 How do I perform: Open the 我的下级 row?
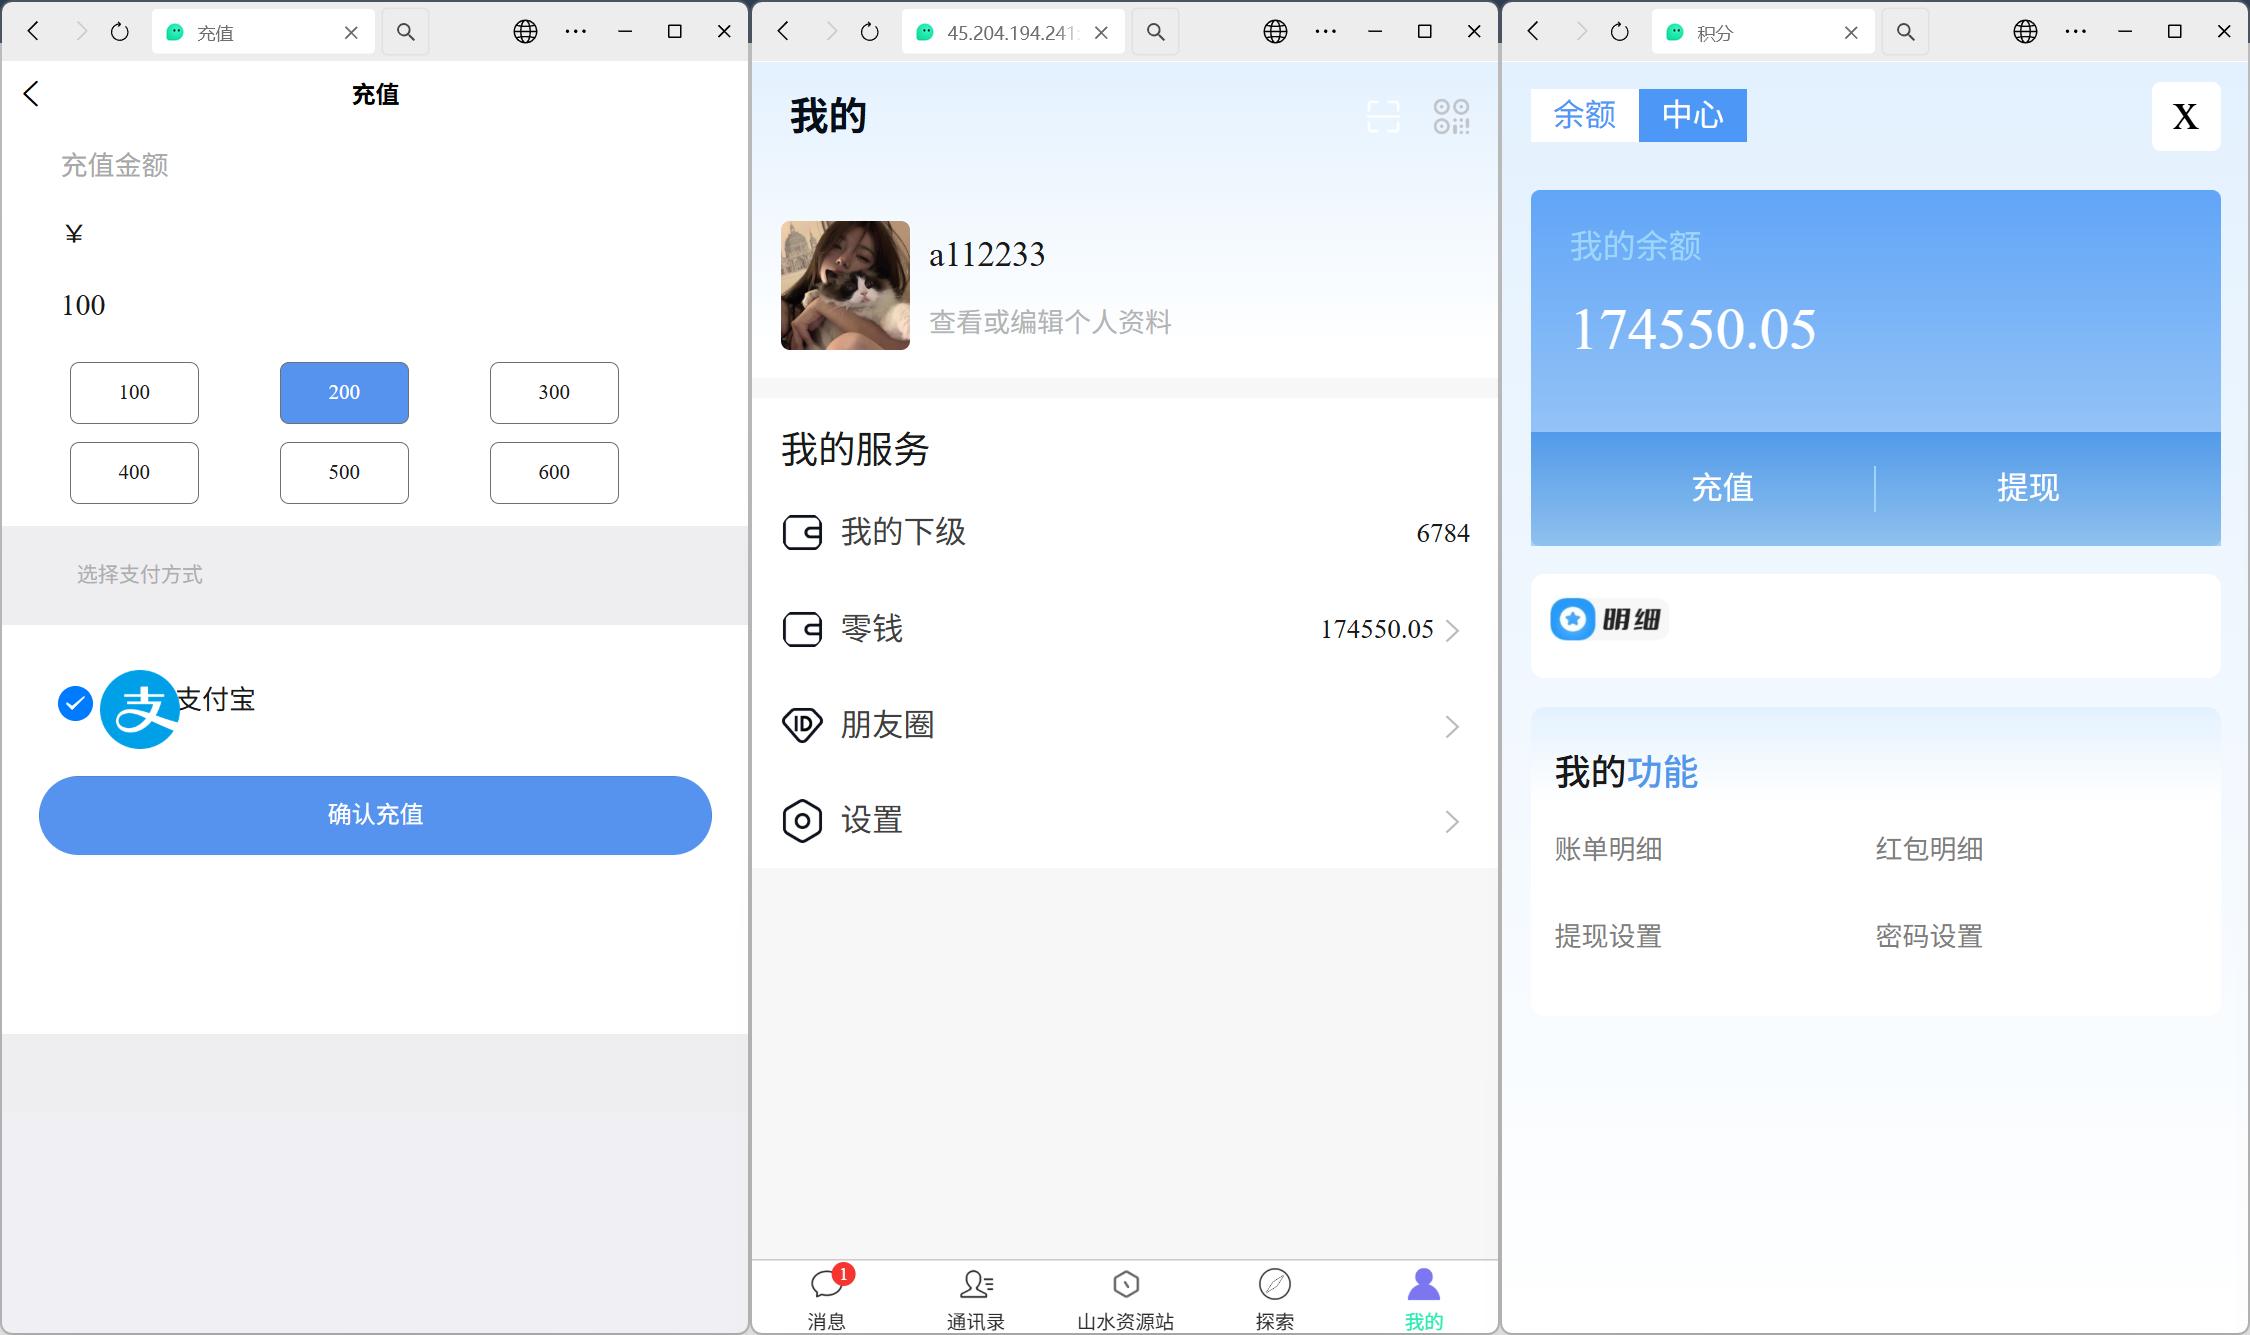pyautogui.click(x=1125, y=533)
